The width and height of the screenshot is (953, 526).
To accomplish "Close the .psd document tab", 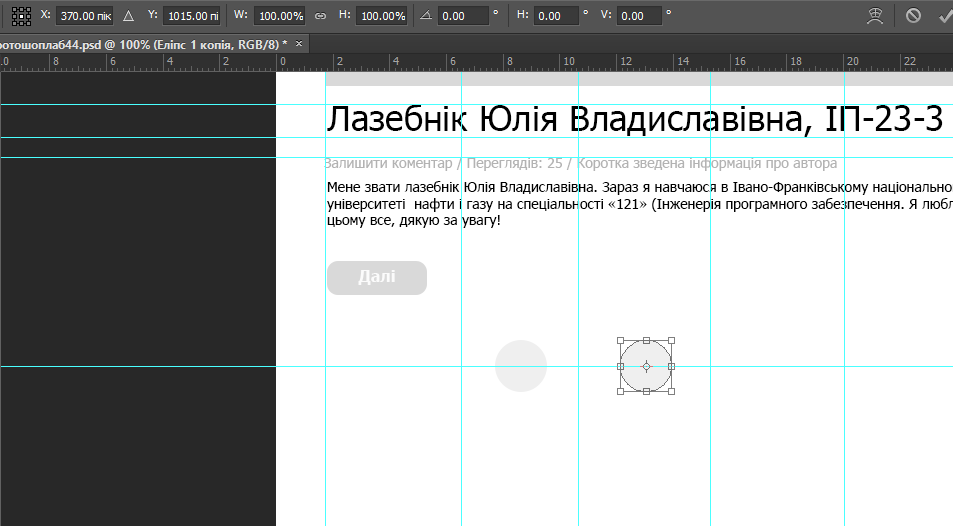I will pos(299,44).
